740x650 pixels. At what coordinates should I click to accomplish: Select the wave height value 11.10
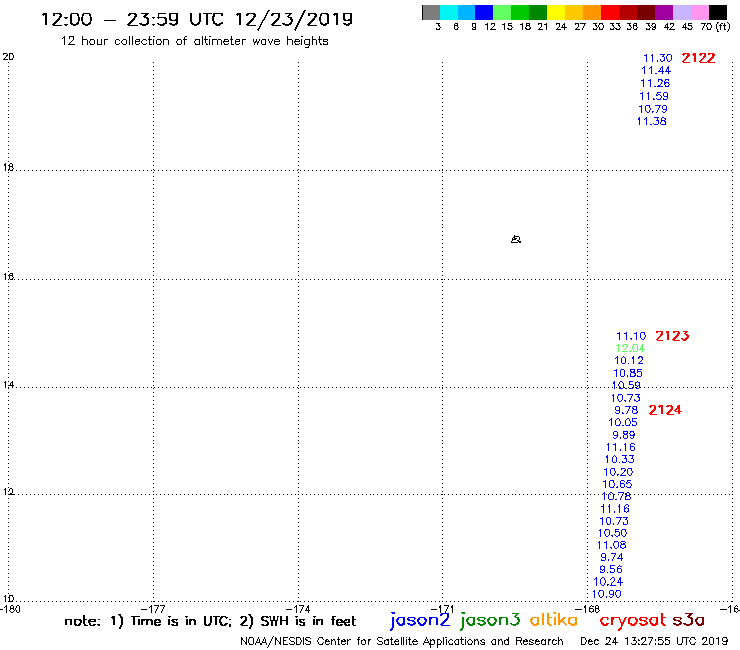click(x=631, y=336)
